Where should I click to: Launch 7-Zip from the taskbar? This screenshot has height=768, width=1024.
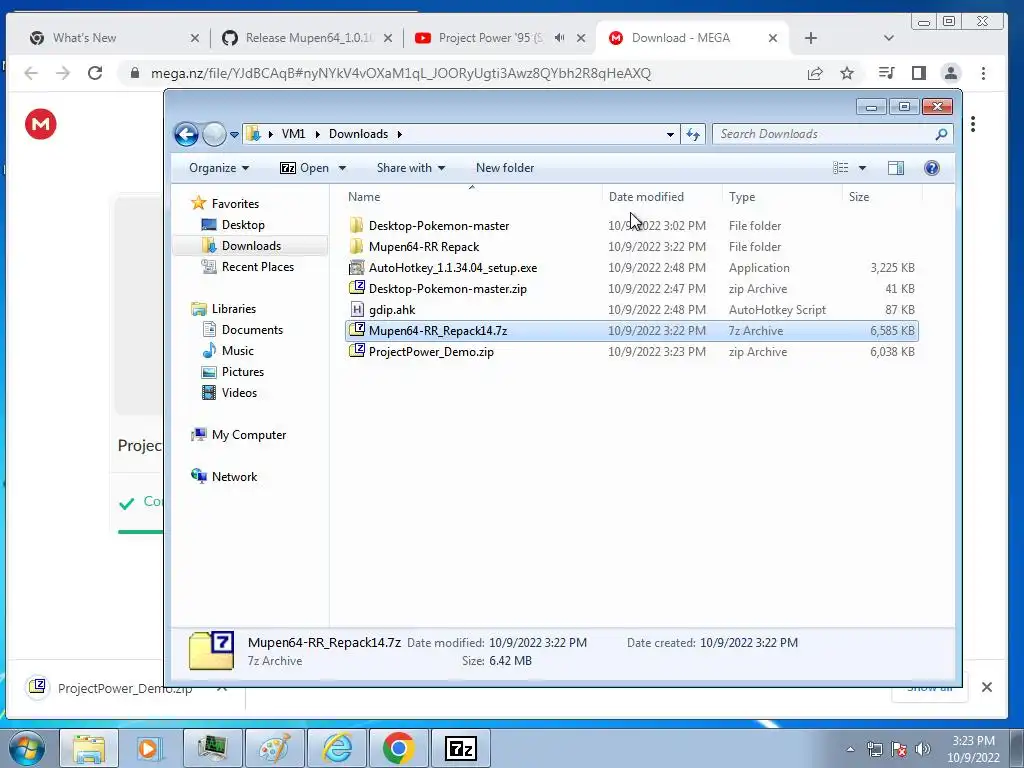coord(461,748)
